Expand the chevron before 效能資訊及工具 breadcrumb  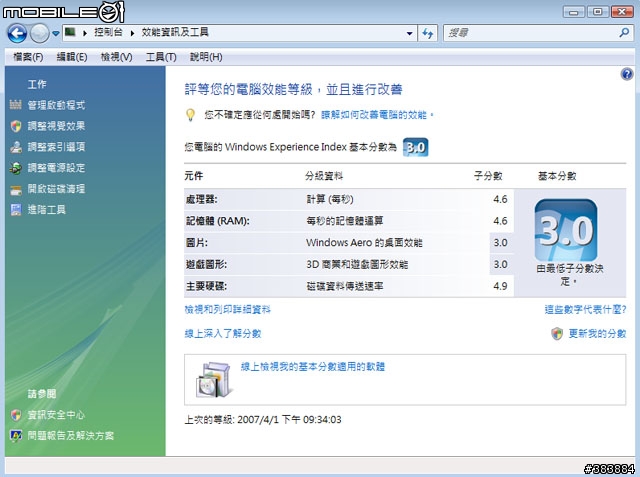pos(132,33)
